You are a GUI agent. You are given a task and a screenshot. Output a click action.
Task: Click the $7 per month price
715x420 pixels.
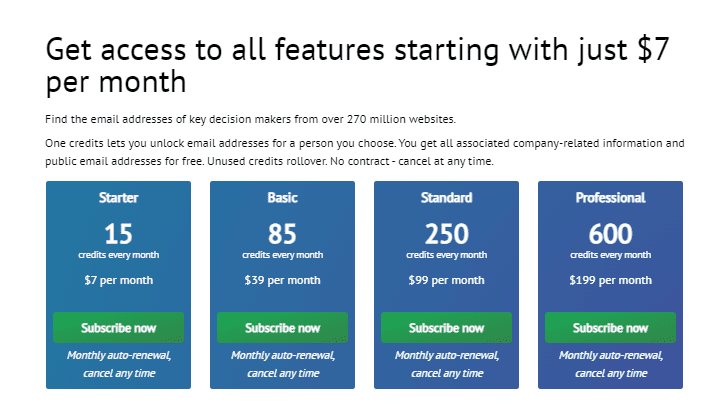[x=118, y=280]
